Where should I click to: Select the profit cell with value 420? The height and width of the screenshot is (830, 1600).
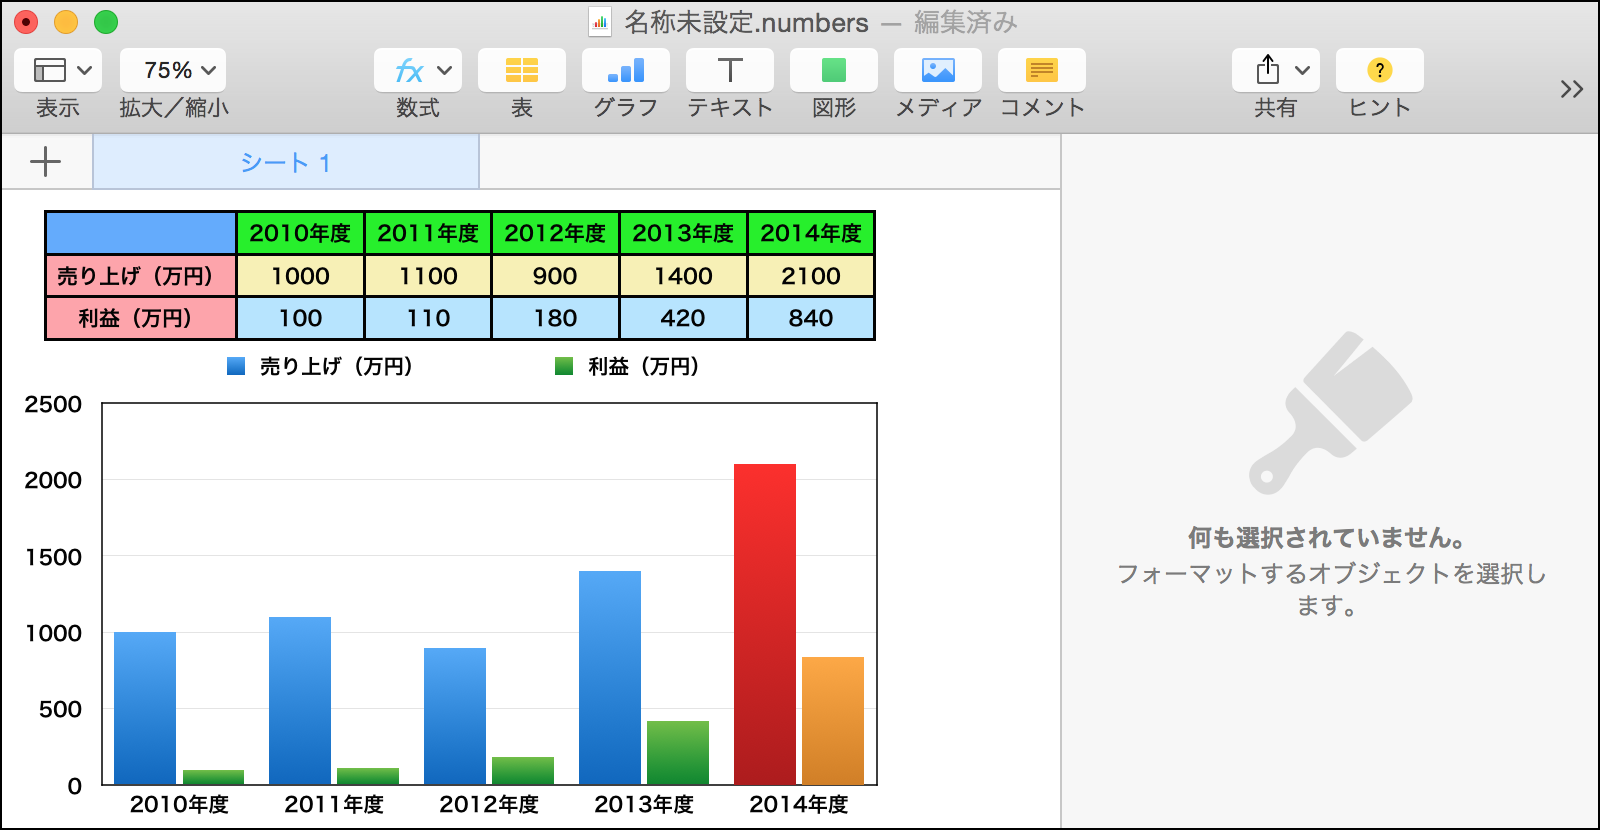(x=683, y=318)
